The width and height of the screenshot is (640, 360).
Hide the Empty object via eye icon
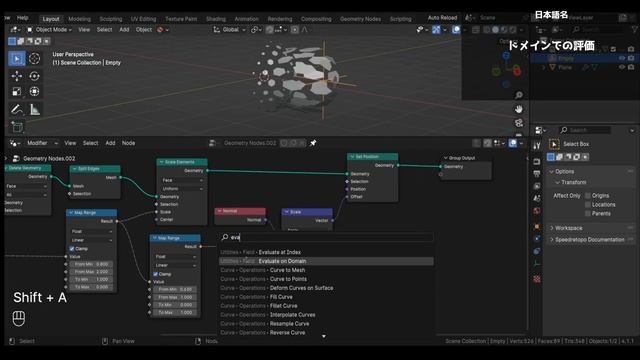coord(622,58)
